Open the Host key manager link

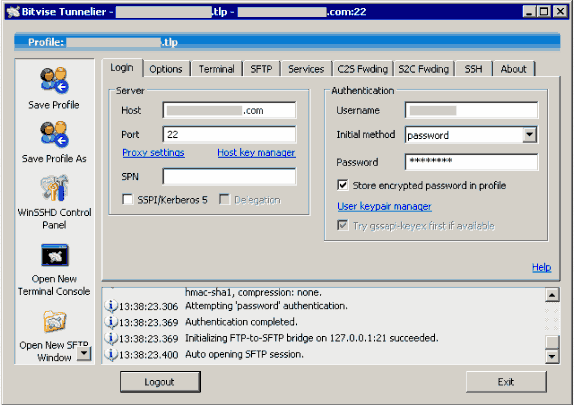click(256, 153)
